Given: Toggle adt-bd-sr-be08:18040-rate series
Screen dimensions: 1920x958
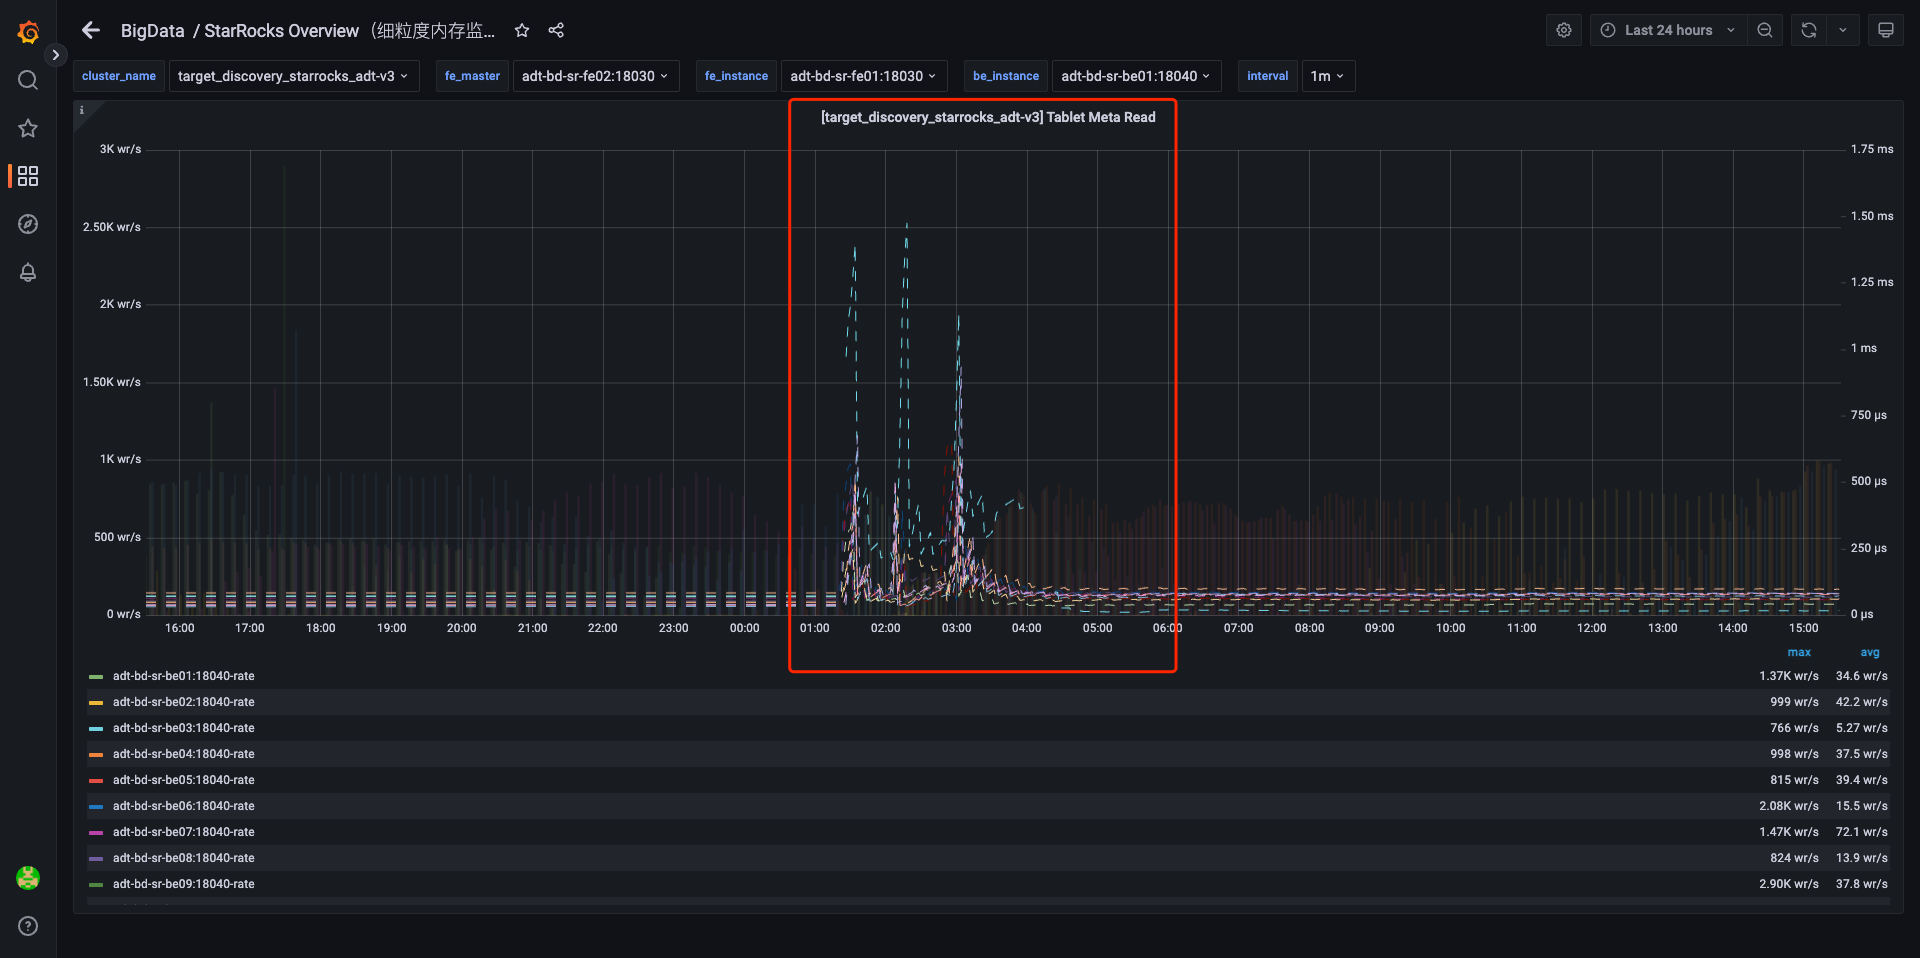Looking at the screenshot, I should (x=183, y=858).
